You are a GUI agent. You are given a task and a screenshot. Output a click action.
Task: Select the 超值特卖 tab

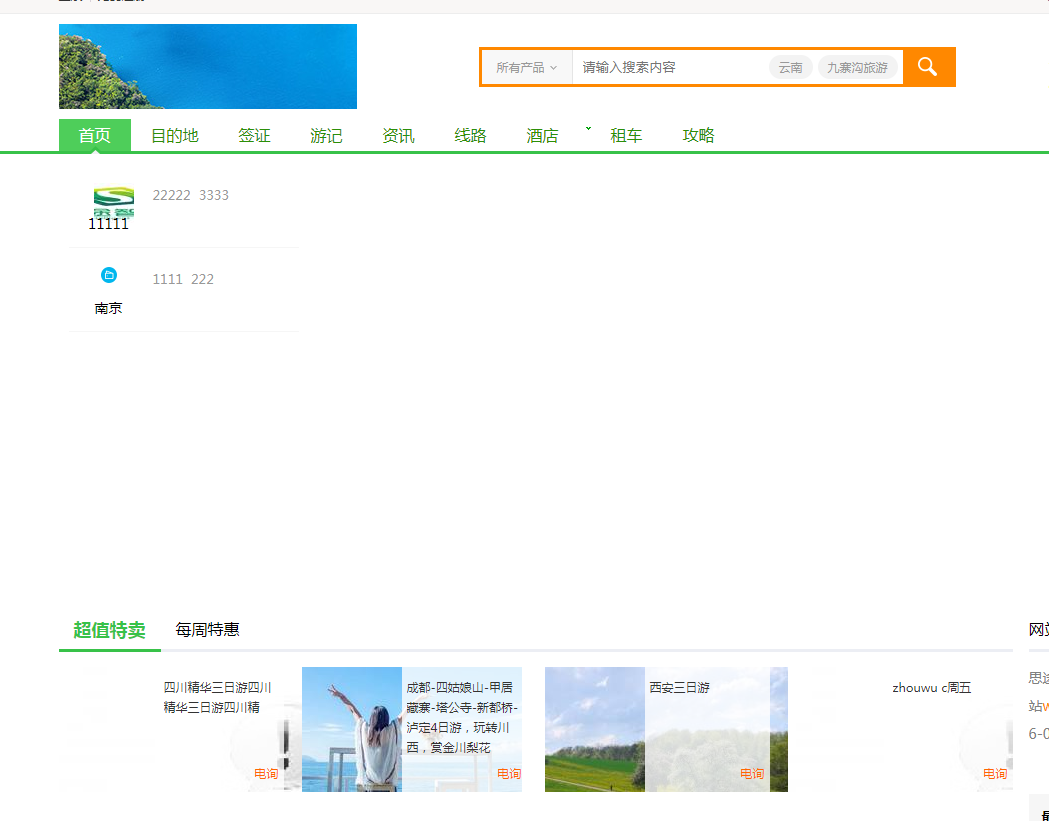pos(109,630)
